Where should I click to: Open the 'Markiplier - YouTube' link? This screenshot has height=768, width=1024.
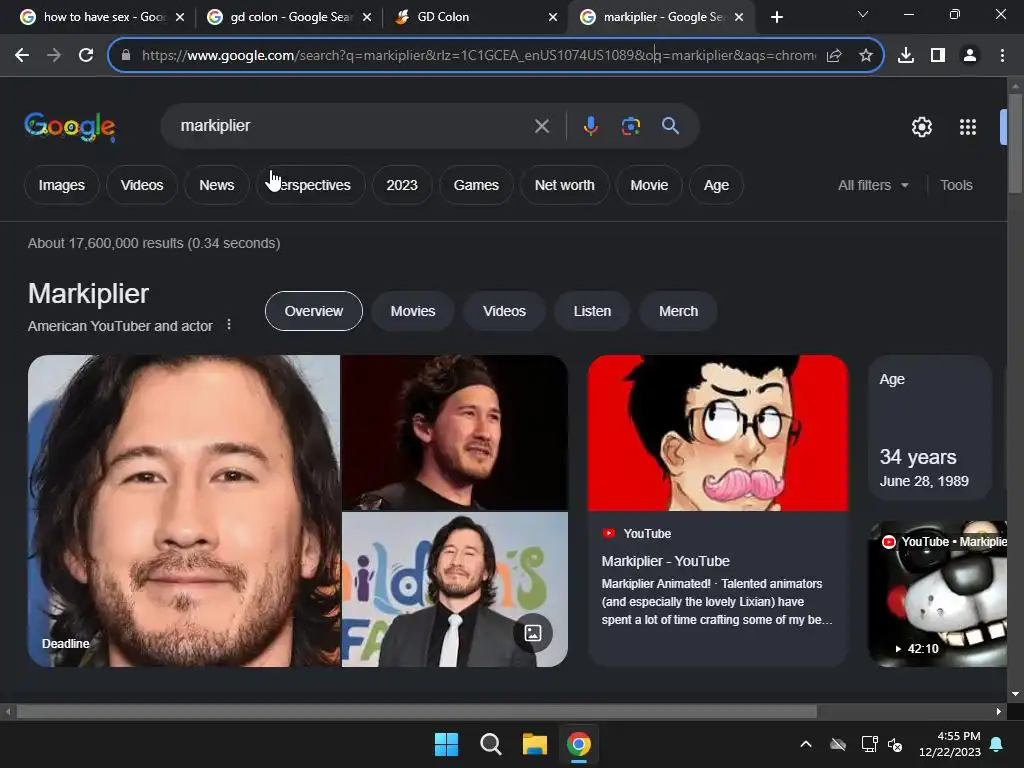pos(665,561)
